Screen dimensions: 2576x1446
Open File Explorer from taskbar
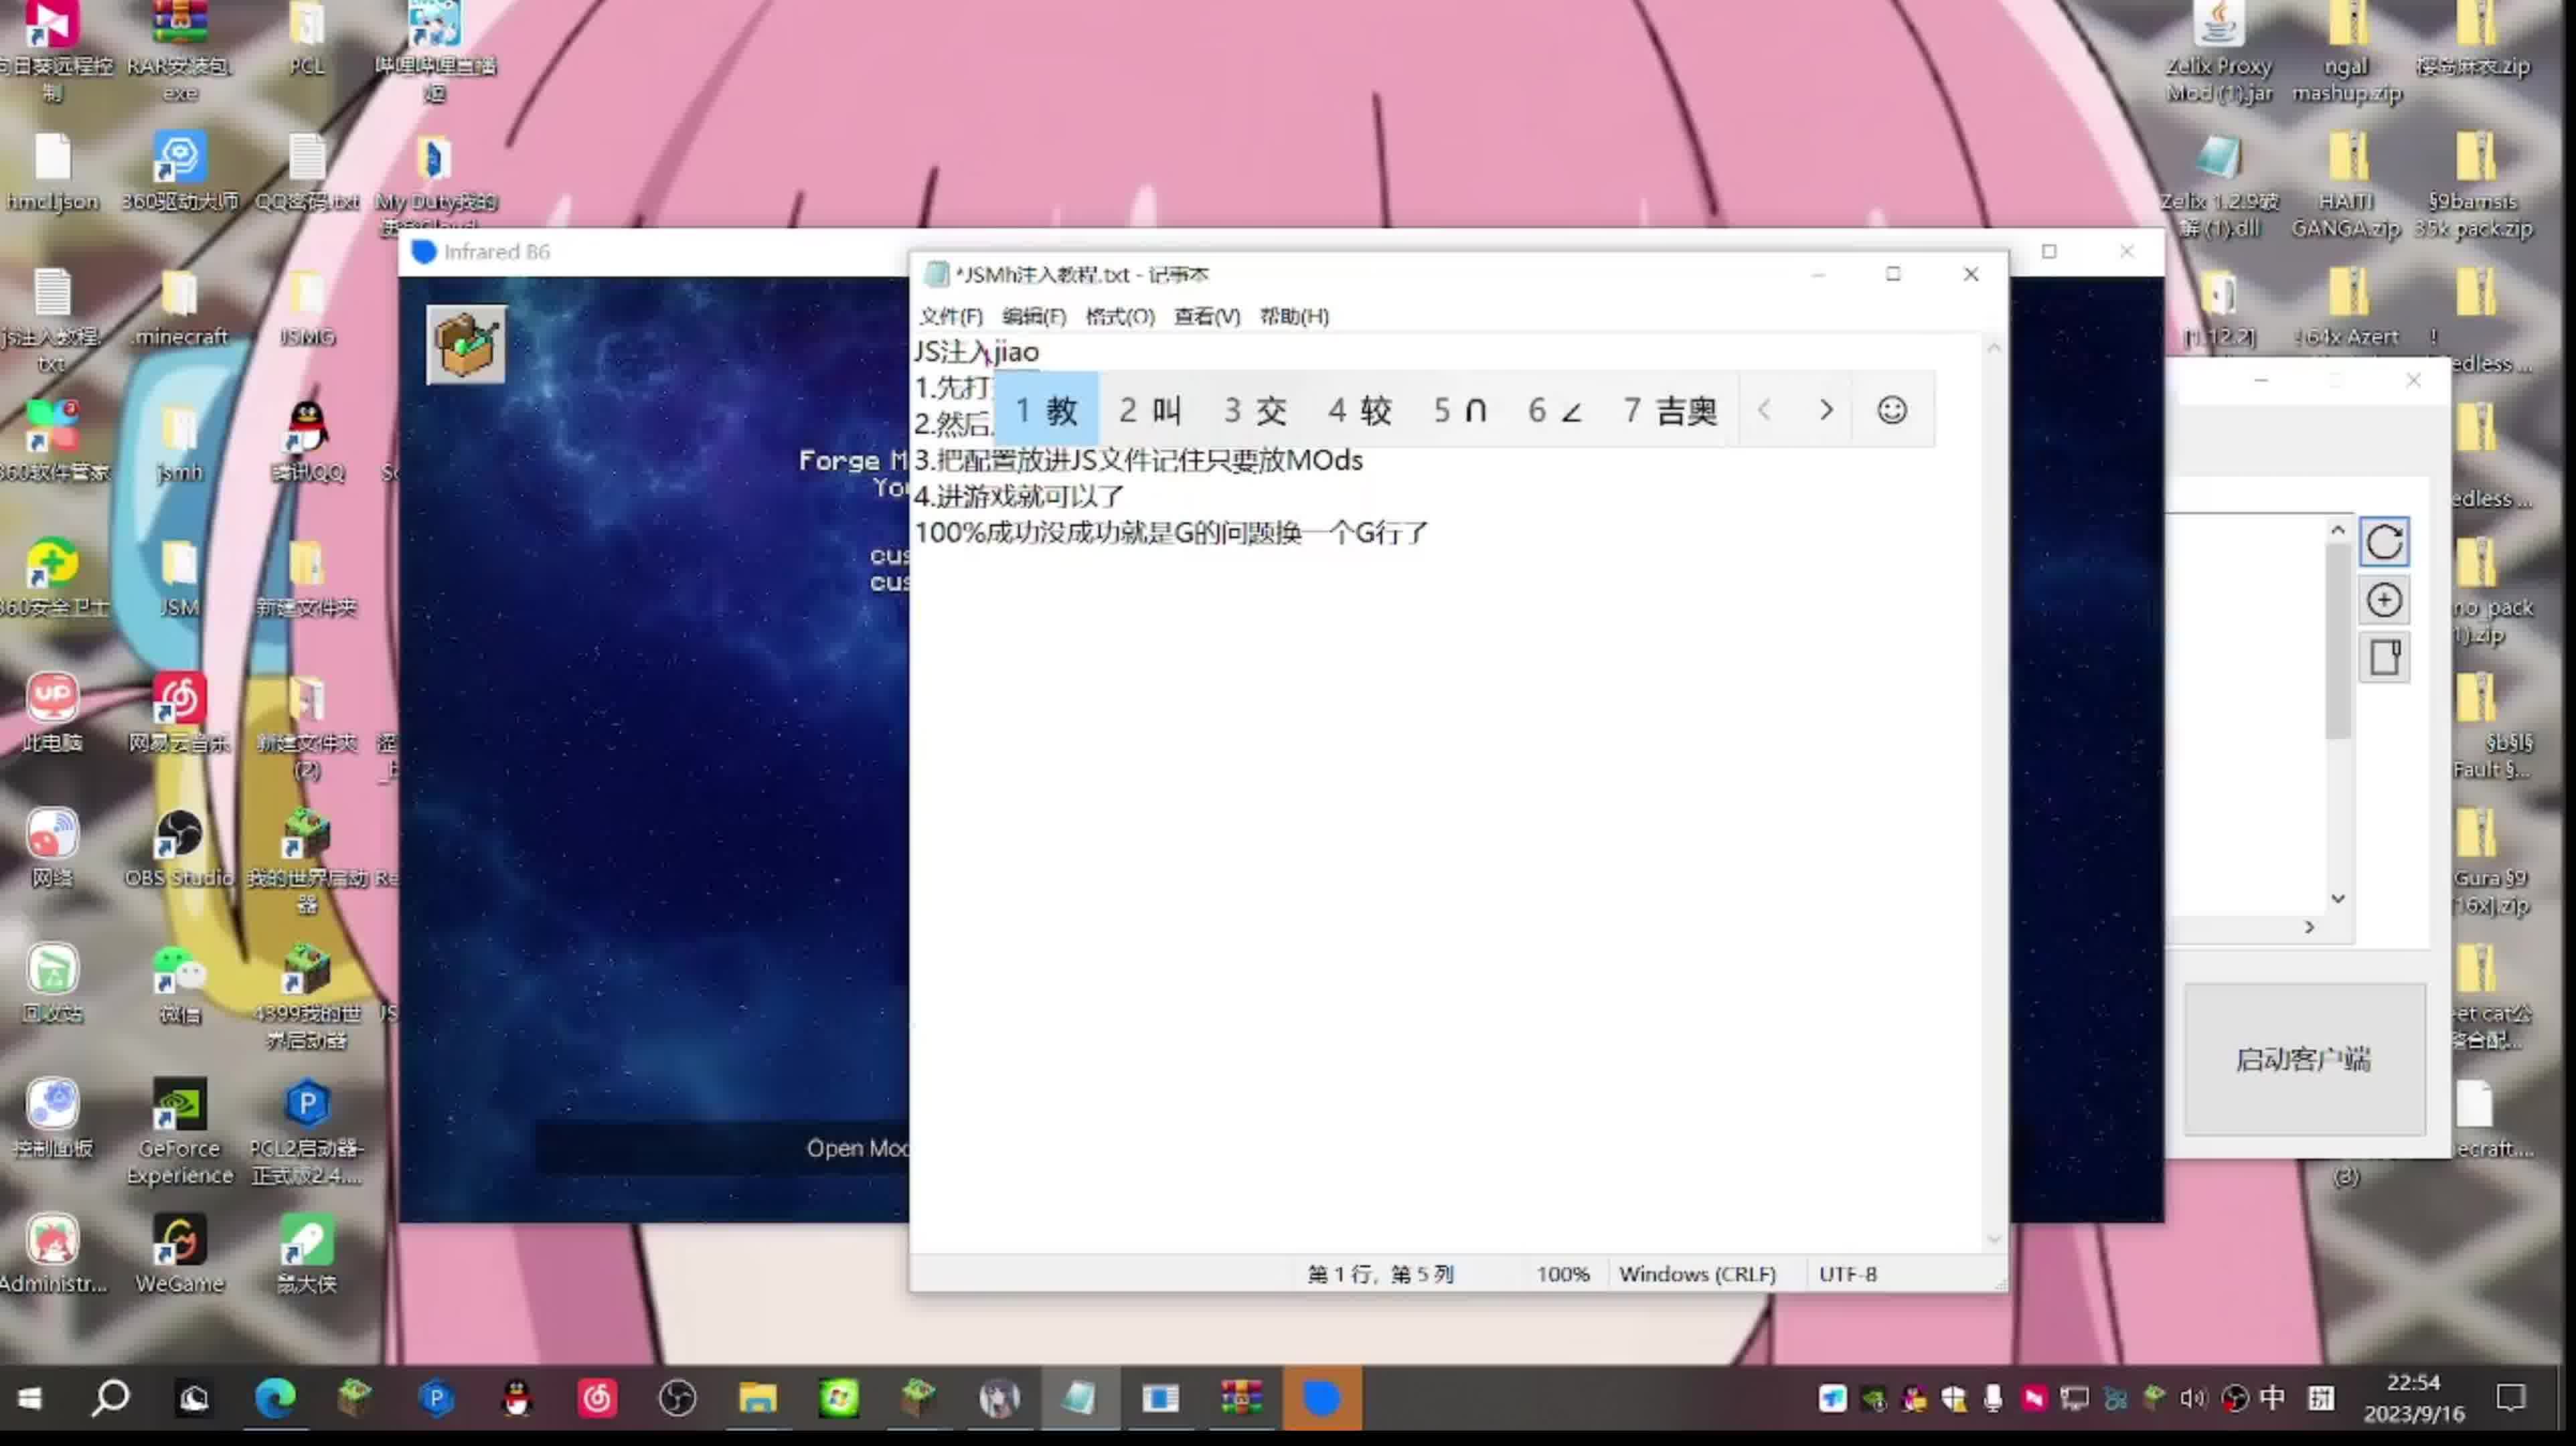pos(757,1398)
